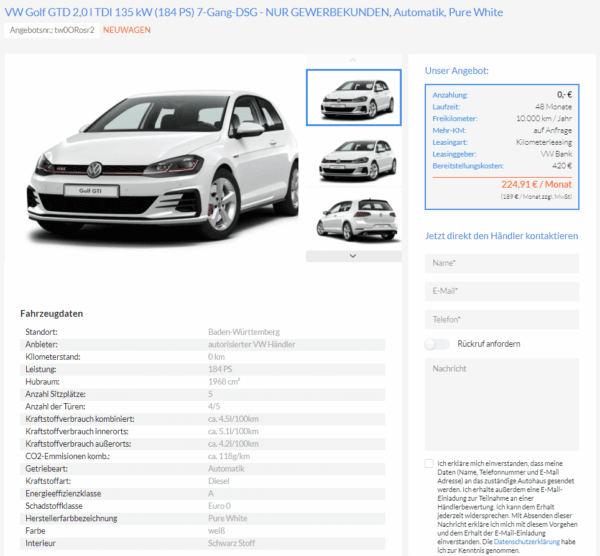600x556 pixels.
Task: Click the Fahrzeugdaten heading
Action: 52,314
